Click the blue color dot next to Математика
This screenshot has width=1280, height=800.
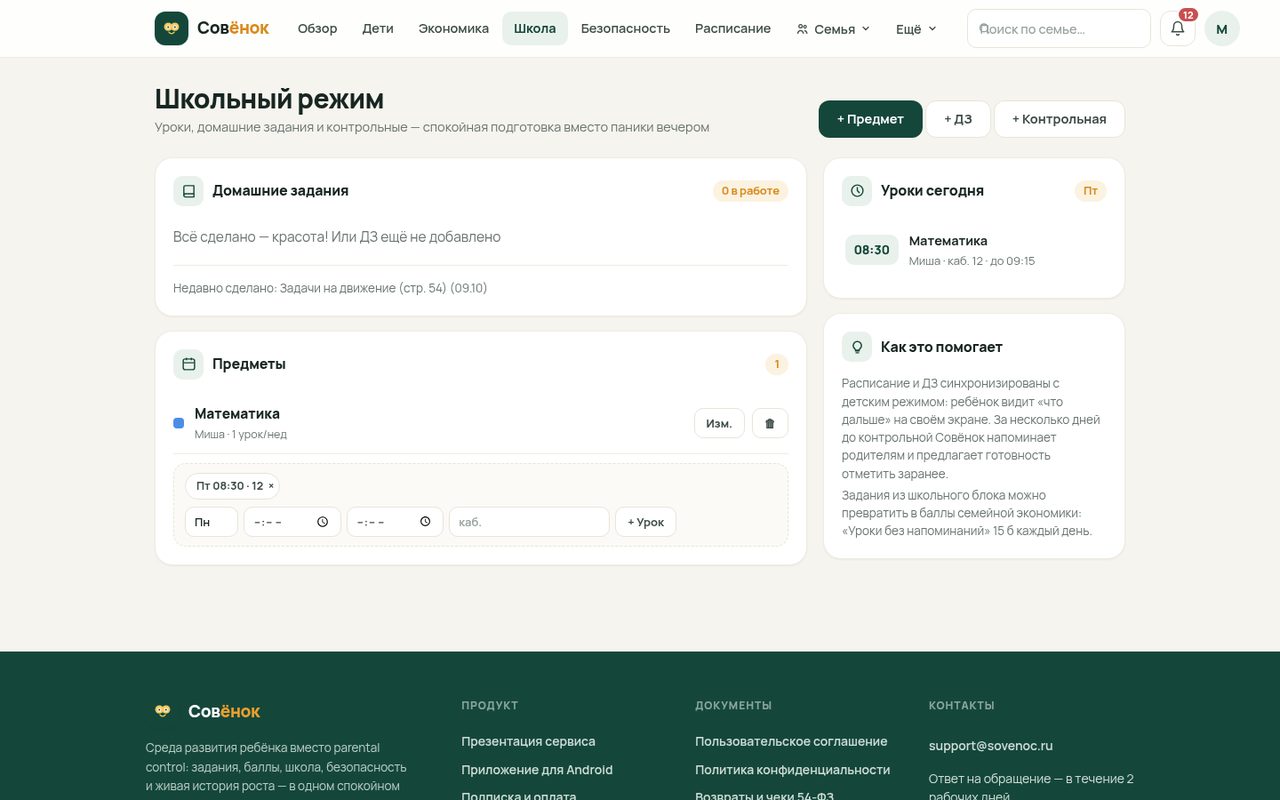point(179,423)
